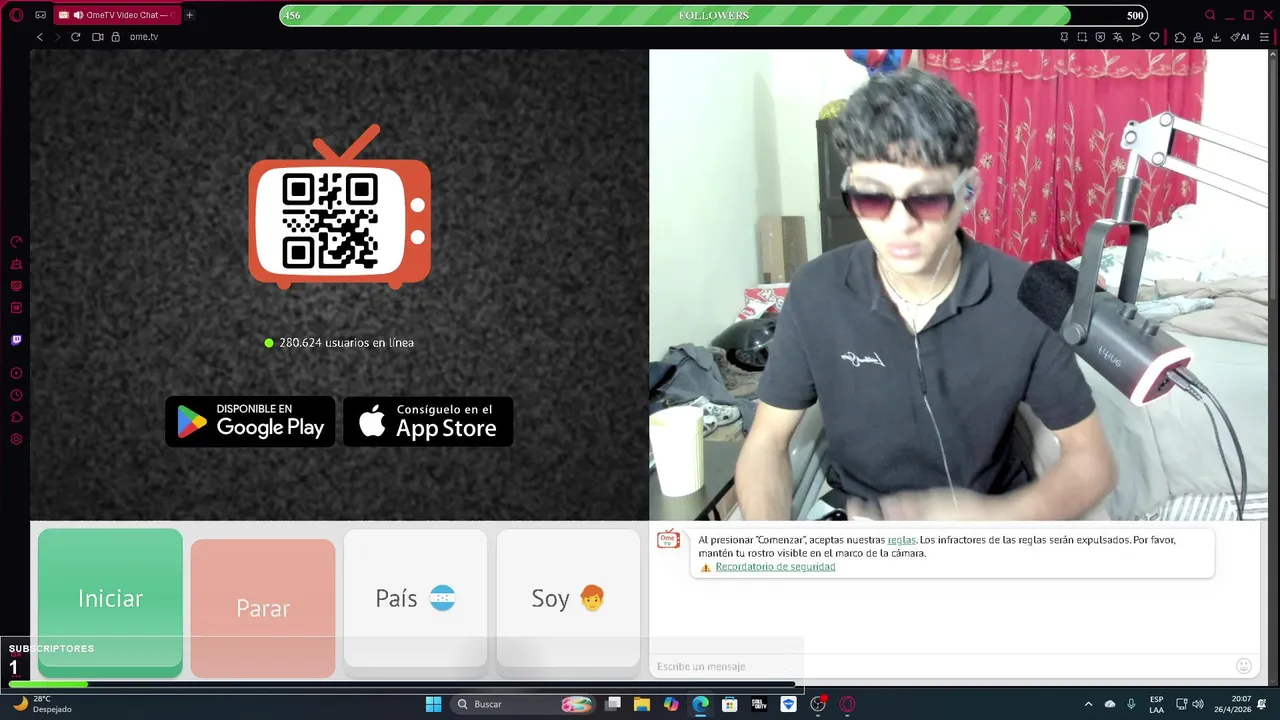Open the extensions puzzle icon
This screenshot has width=1280, height=720.
(x=1180, y=37)
